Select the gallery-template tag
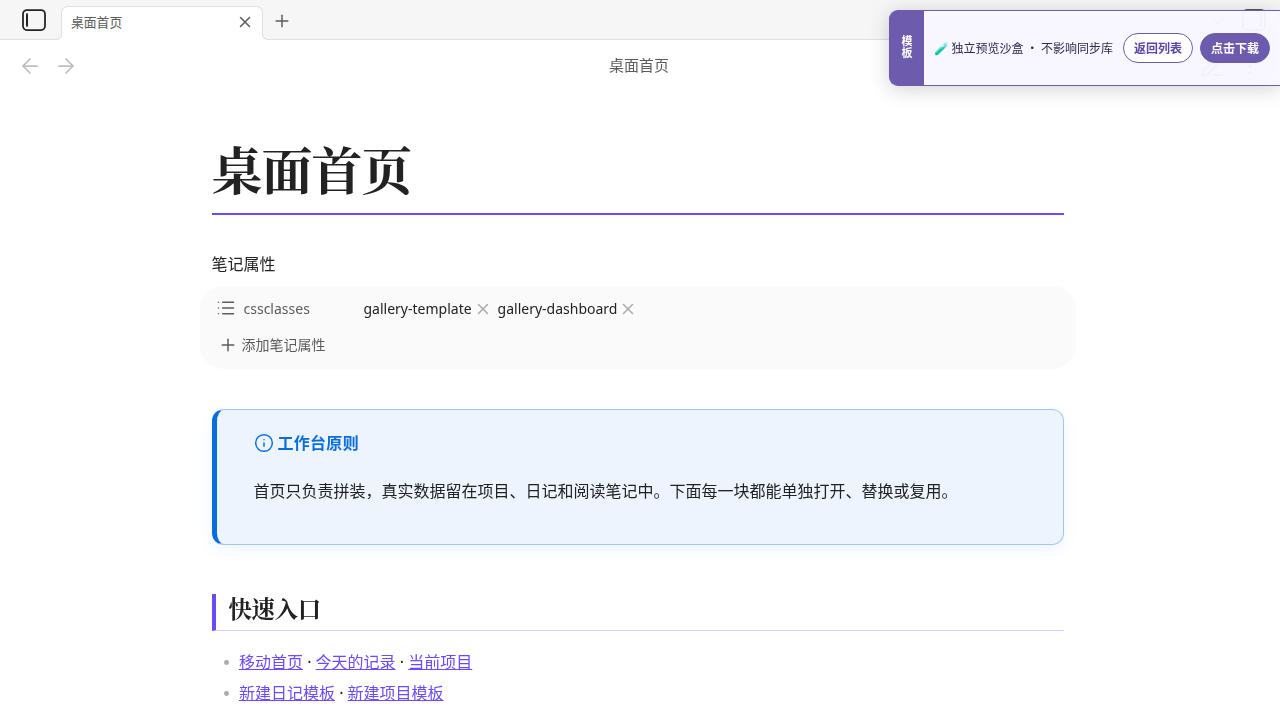Viewport: 1280px width, 720px height. coord(417,309)
